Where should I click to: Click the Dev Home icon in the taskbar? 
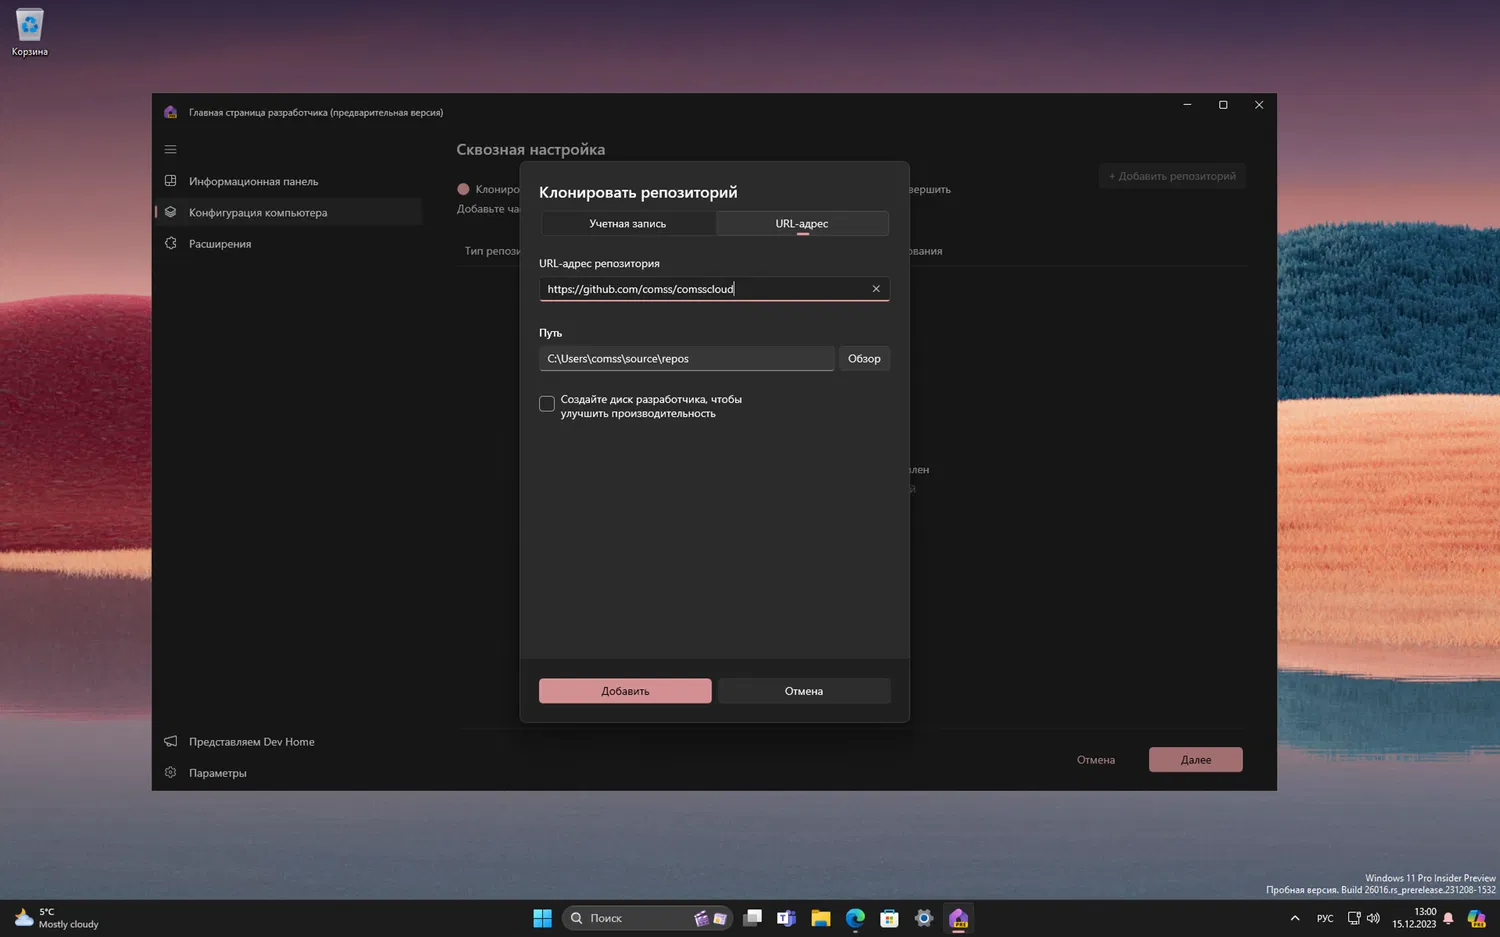pos(958,918)
